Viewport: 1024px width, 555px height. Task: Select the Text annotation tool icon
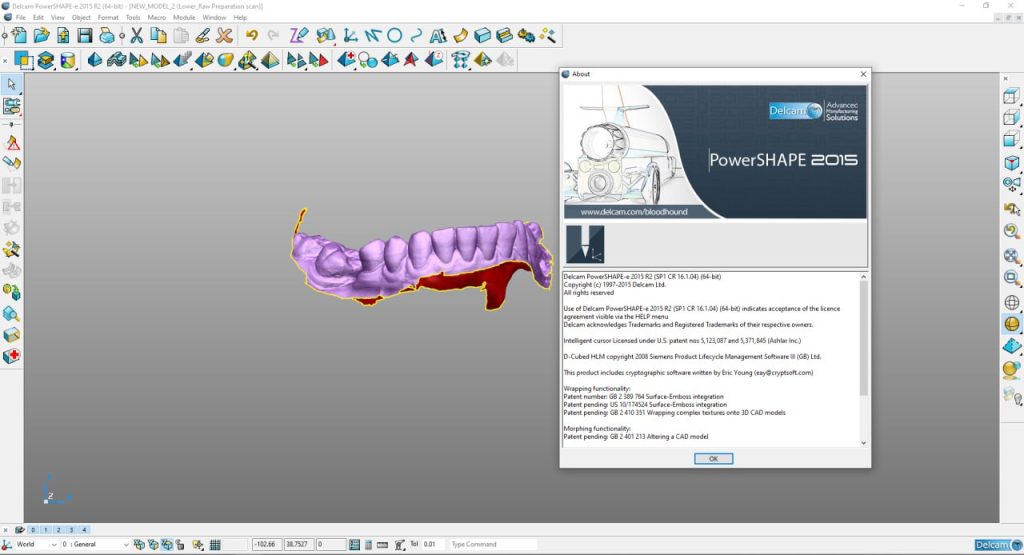[x=437, y=36]
